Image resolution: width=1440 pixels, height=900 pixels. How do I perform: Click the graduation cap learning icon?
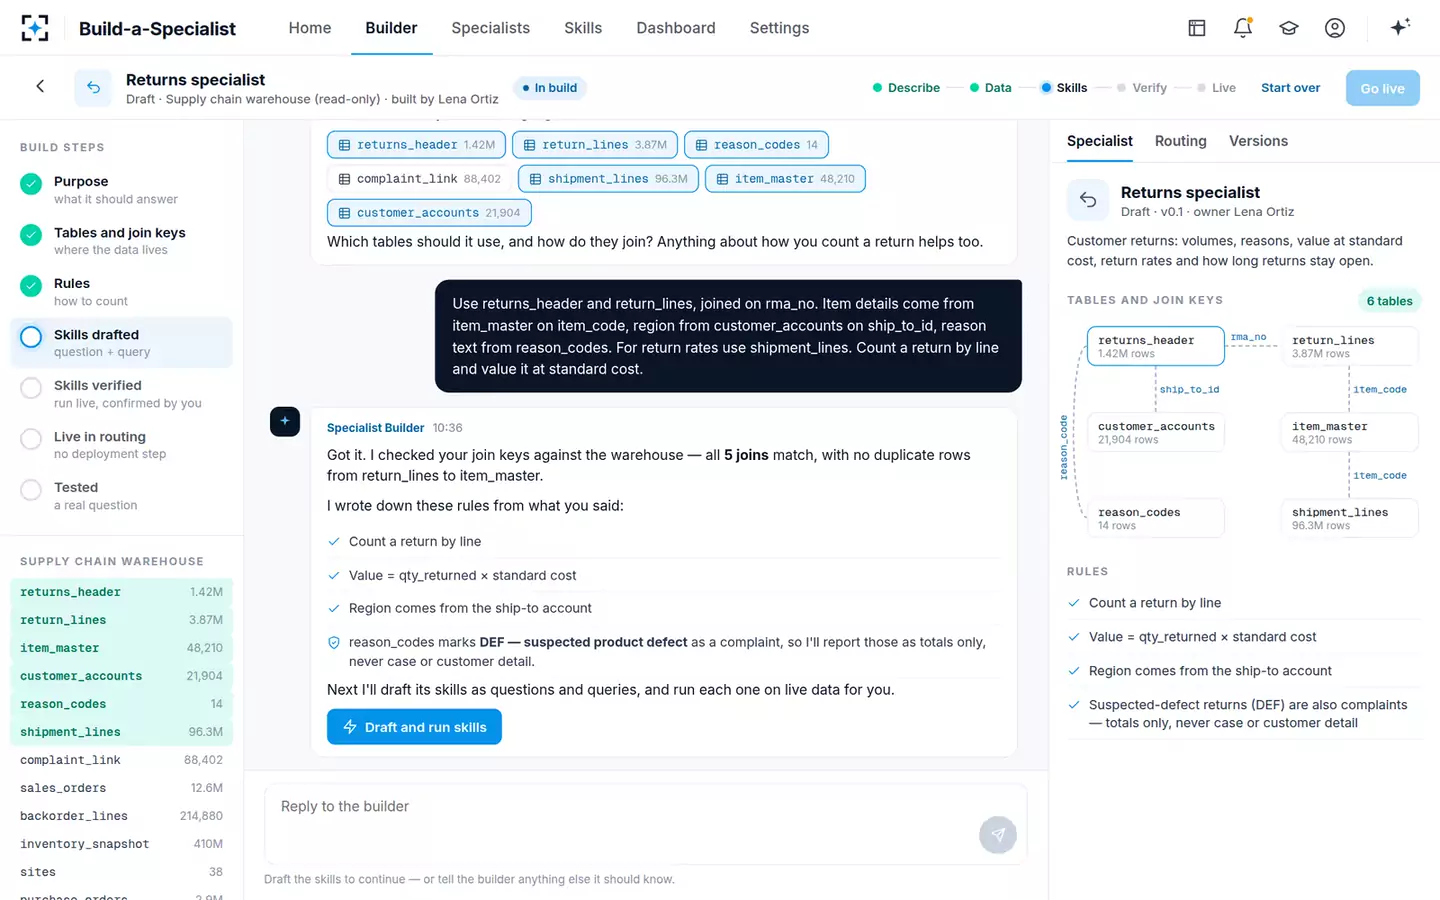point(1289,28)
